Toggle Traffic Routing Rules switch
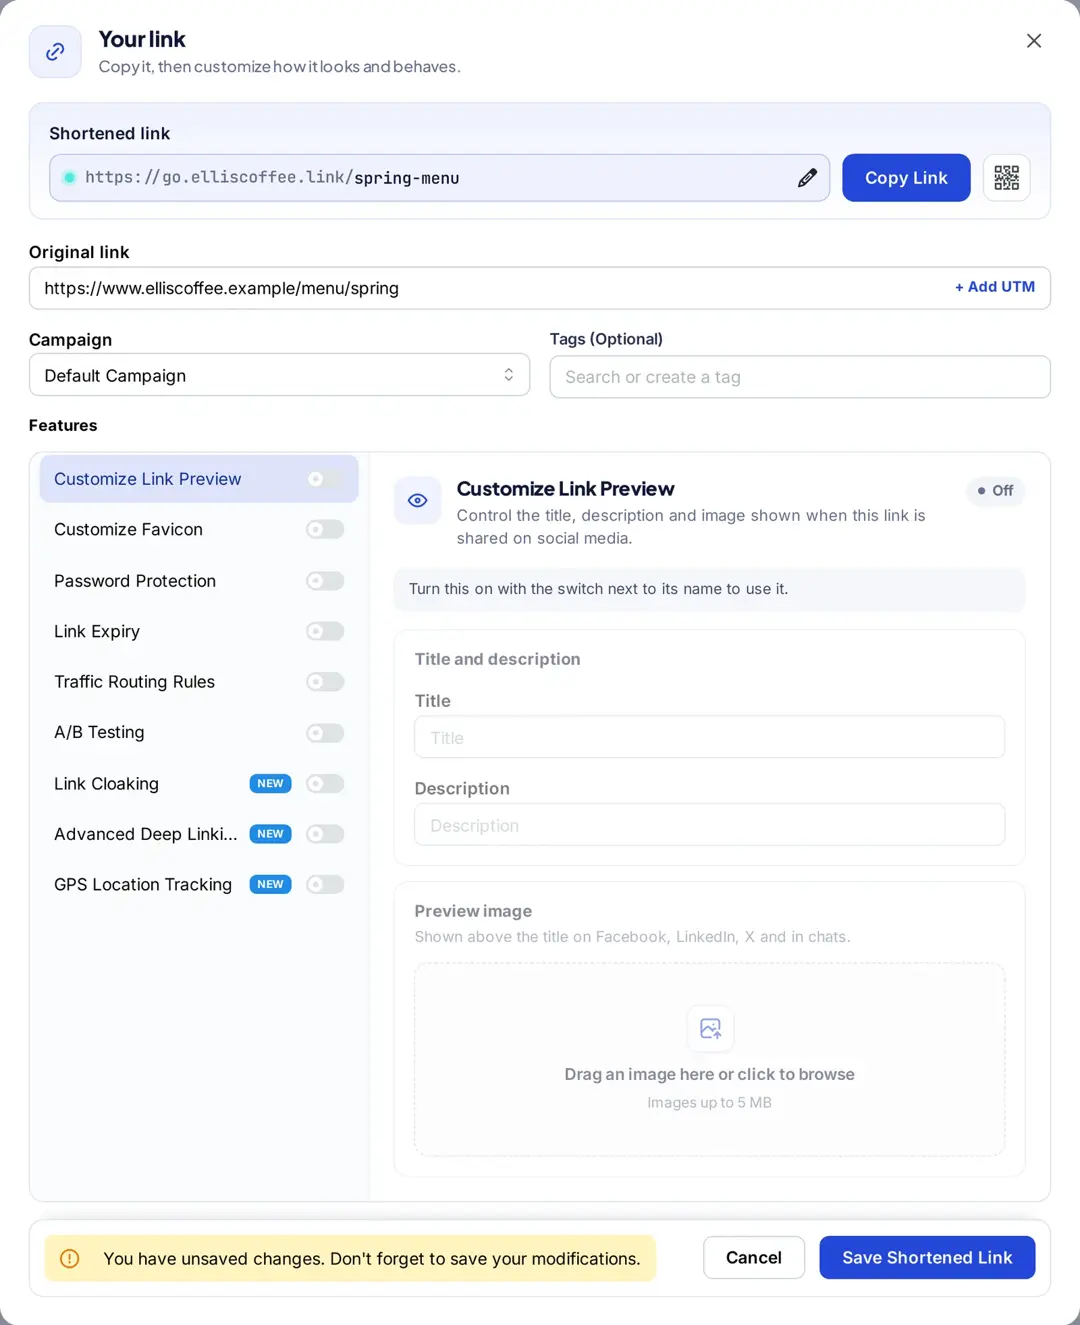Viewport: 1080px width, 1325px height. 325,682
